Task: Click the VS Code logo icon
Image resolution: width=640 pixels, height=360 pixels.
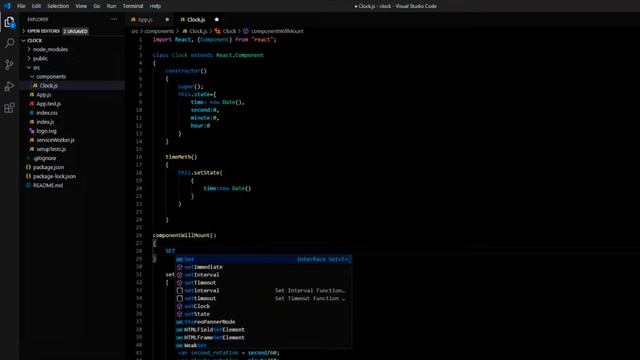Action: [x=7, y=6]
